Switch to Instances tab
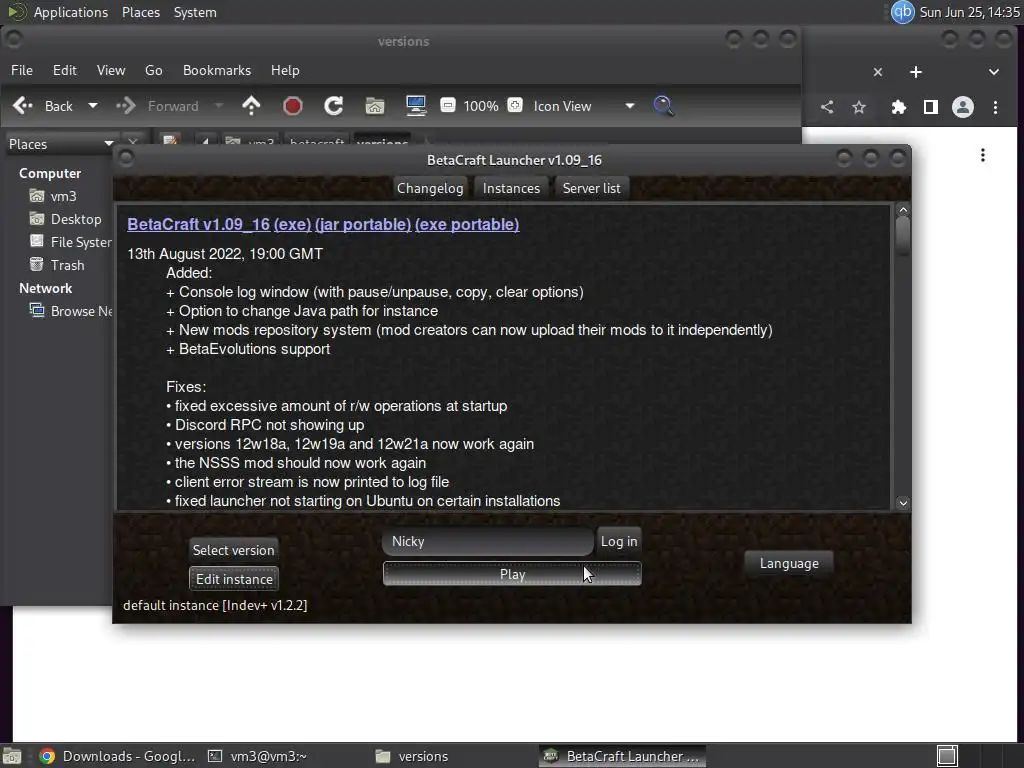The image size is (1024, 768). coord(511,188)
